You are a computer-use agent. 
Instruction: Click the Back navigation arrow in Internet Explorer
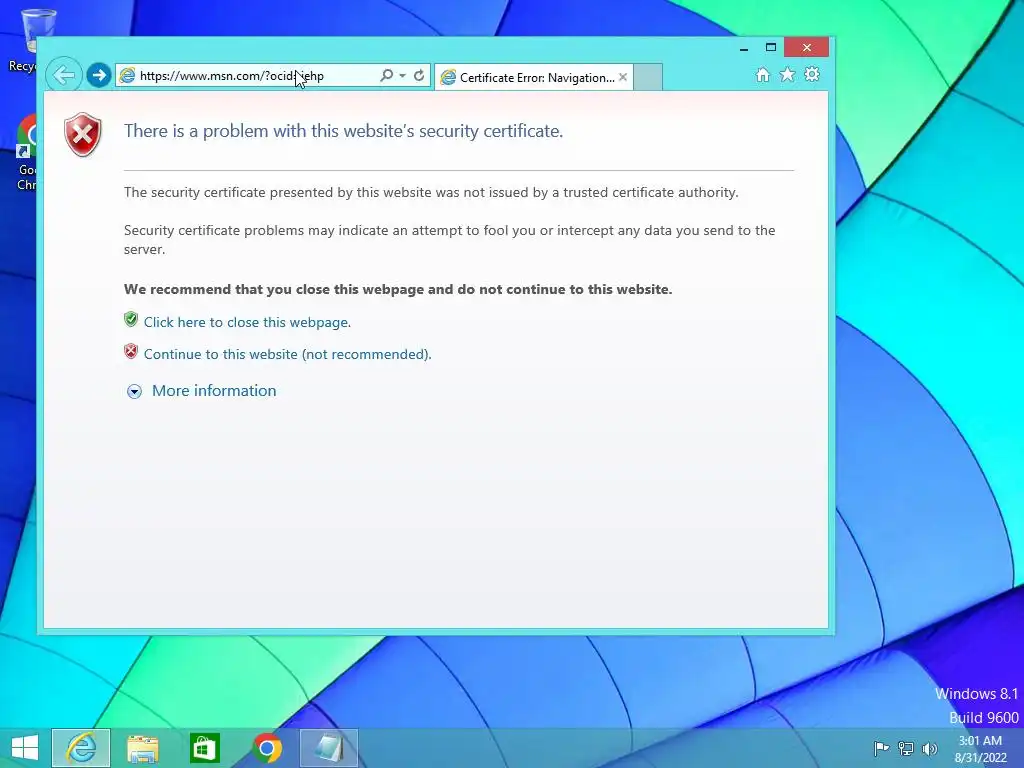point(64,75)
